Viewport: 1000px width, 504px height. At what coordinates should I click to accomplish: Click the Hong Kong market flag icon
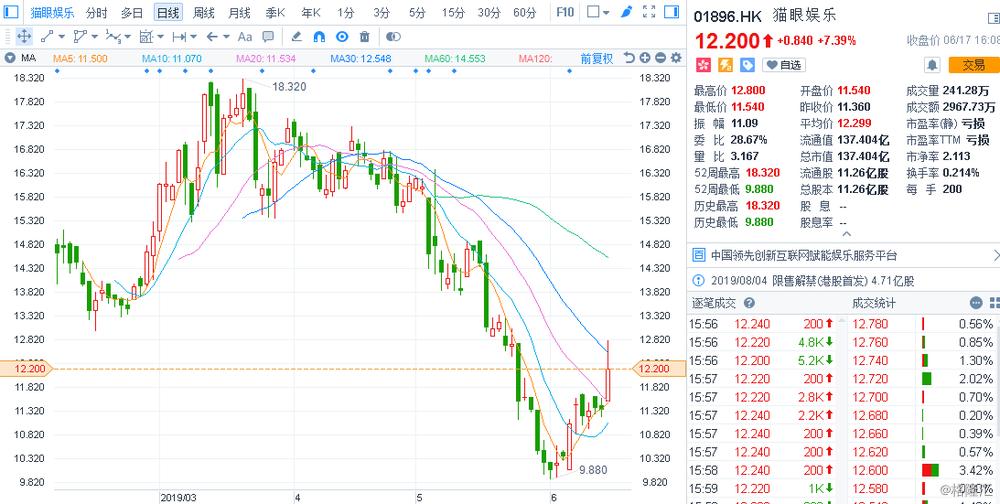pos(703,64)
